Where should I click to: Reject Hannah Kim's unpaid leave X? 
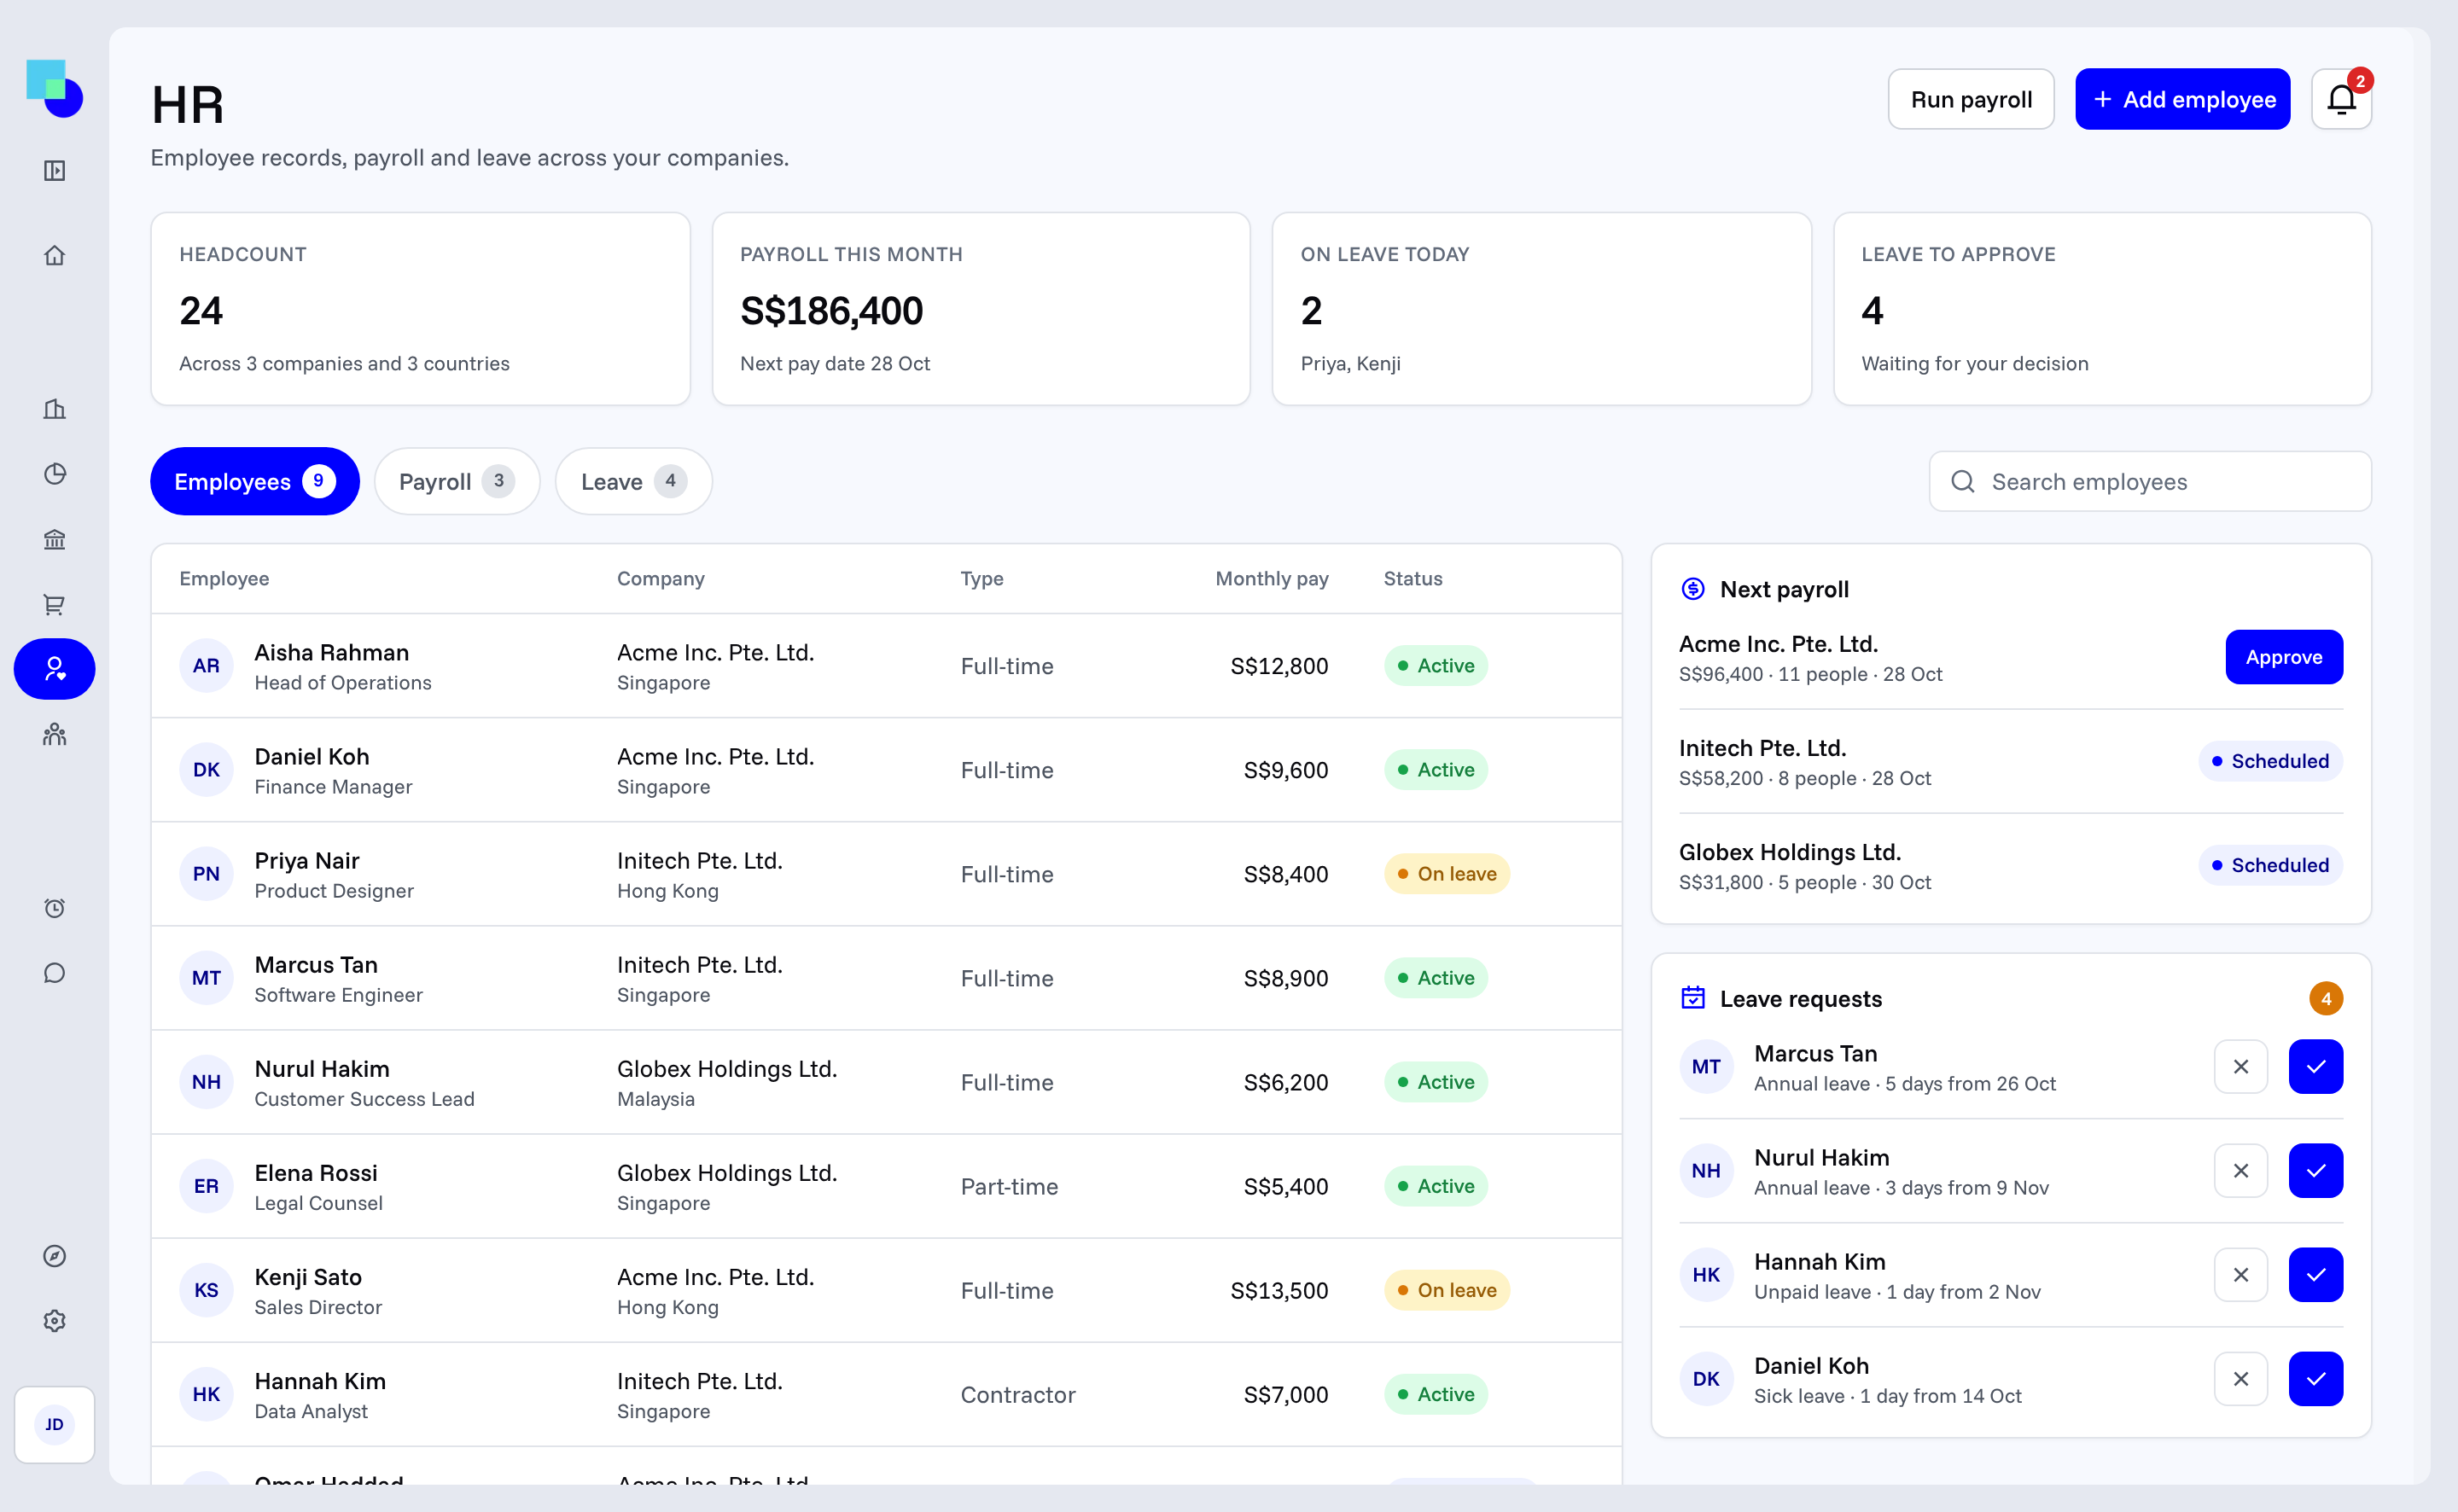click(x=2241, y=1275)
